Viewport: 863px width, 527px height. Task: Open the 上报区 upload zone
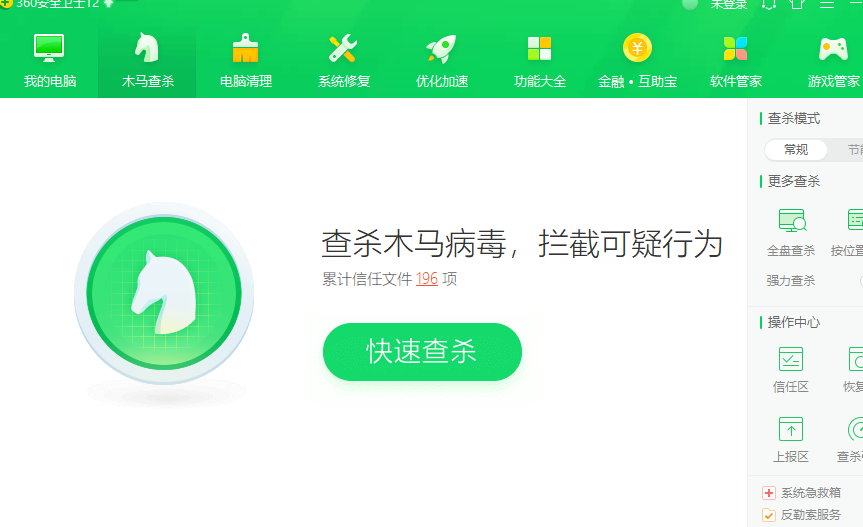(x=791, y=440)
